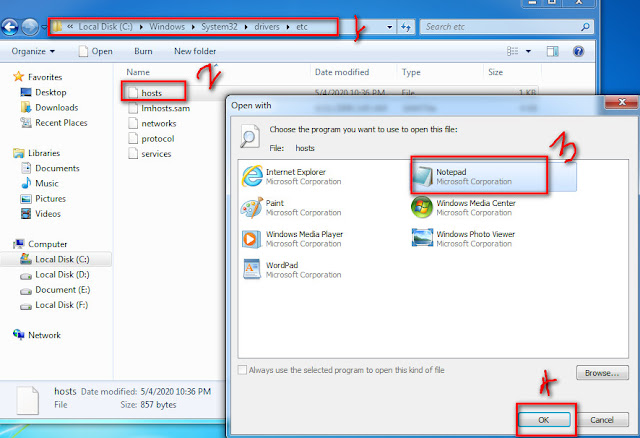This screenshot has height=438, width=640.
Task: Click System32 in the address breadcrumb
Action: pyautogui.click(x=219, y=27)
